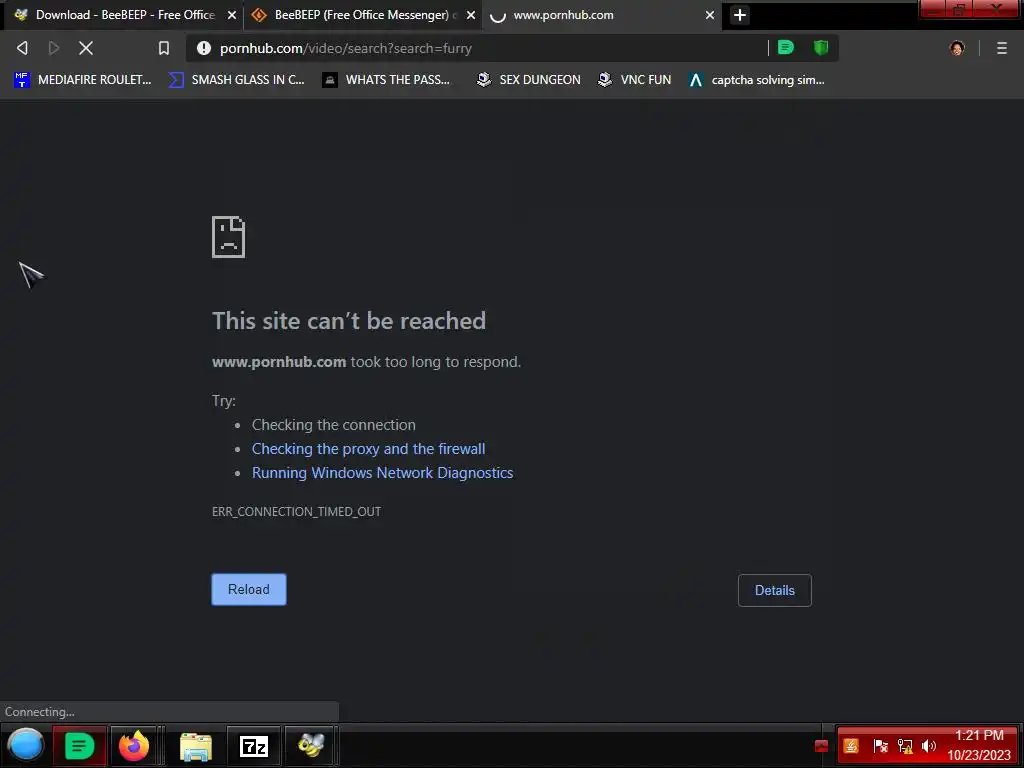Screen dimensions: 1024x768
Task: Open the green shield extension icon
Action: [821, 47]
